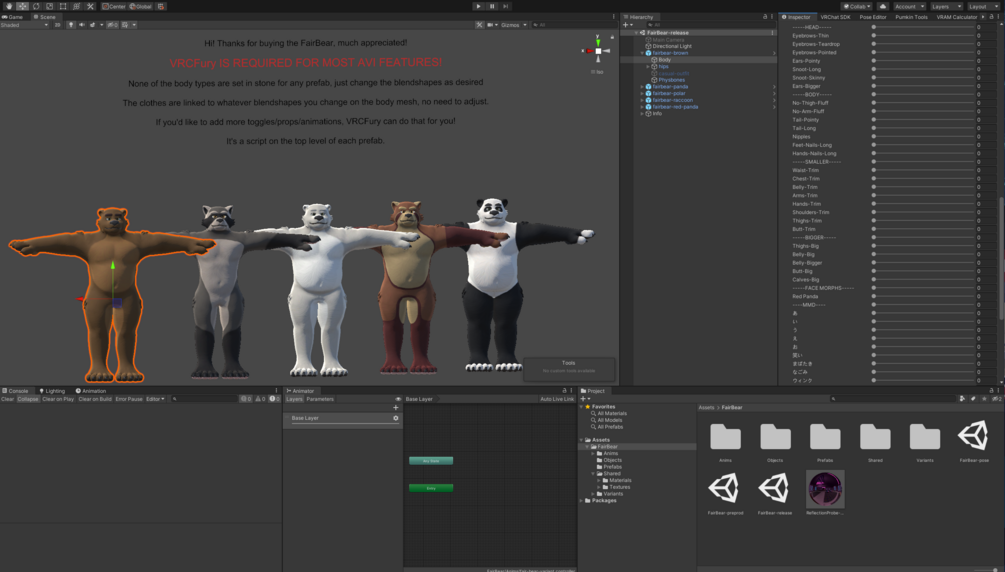Expand fairbear-raccoon in Hierarchy
Viewport: 1005px width, 572px height.
point(642,100)
